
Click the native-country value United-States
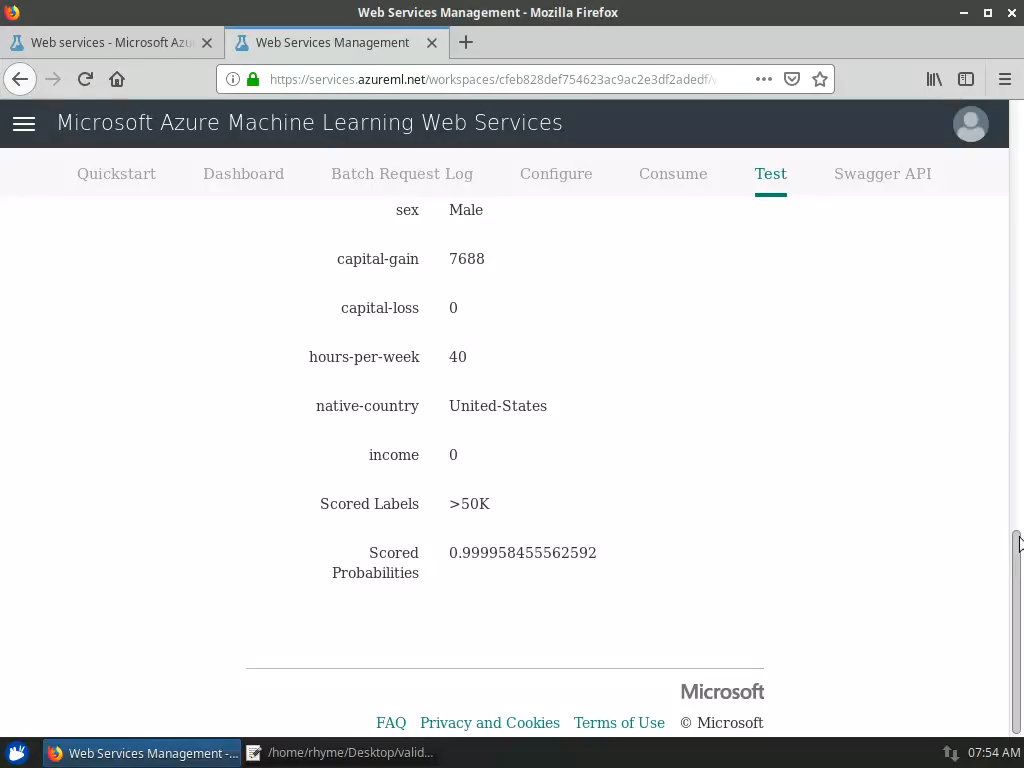[498, 406]
